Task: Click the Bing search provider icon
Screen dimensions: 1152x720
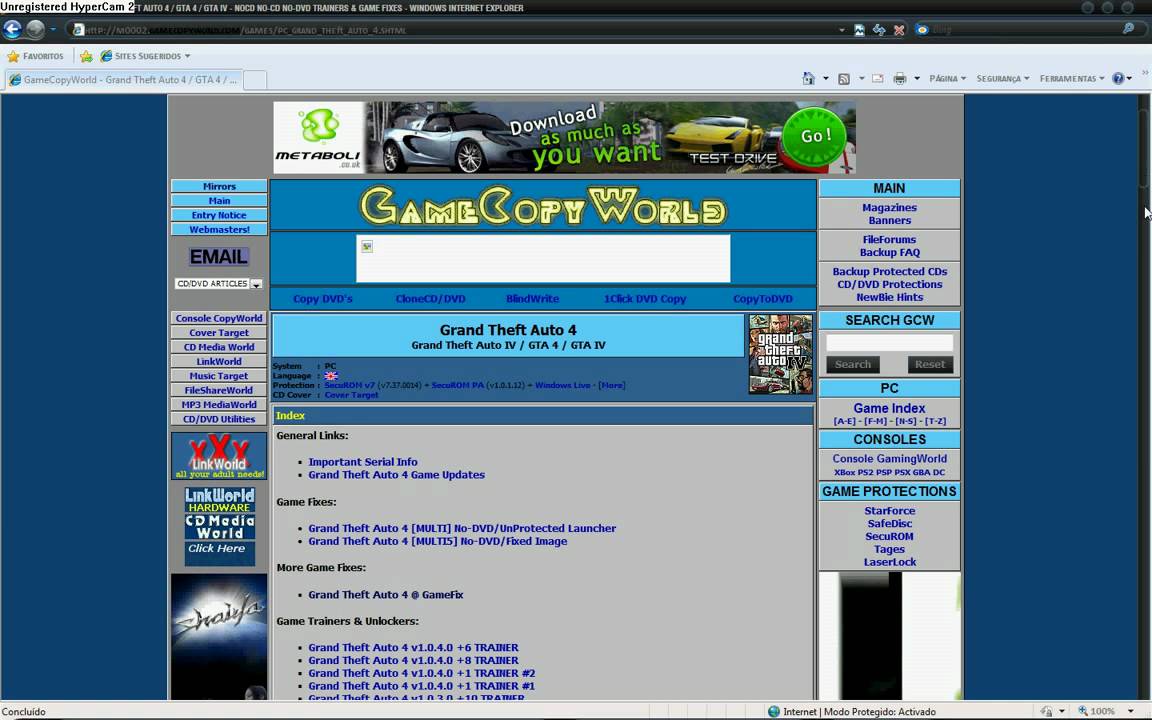Action: click(922, 30)
